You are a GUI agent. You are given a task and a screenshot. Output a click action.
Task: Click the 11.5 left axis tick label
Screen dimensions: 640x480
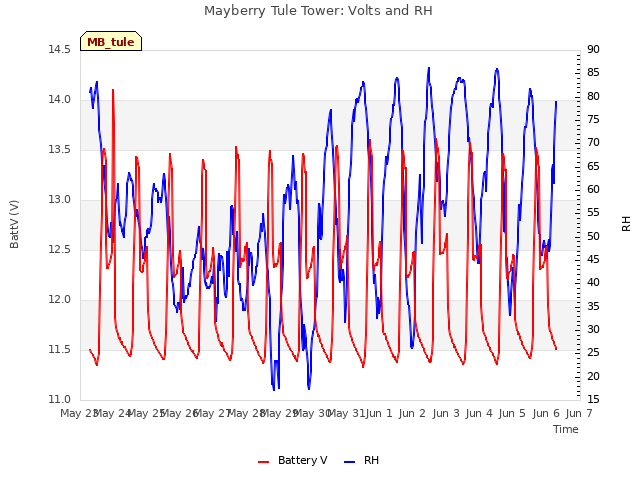pyautogui.click(x=60, y=349)
